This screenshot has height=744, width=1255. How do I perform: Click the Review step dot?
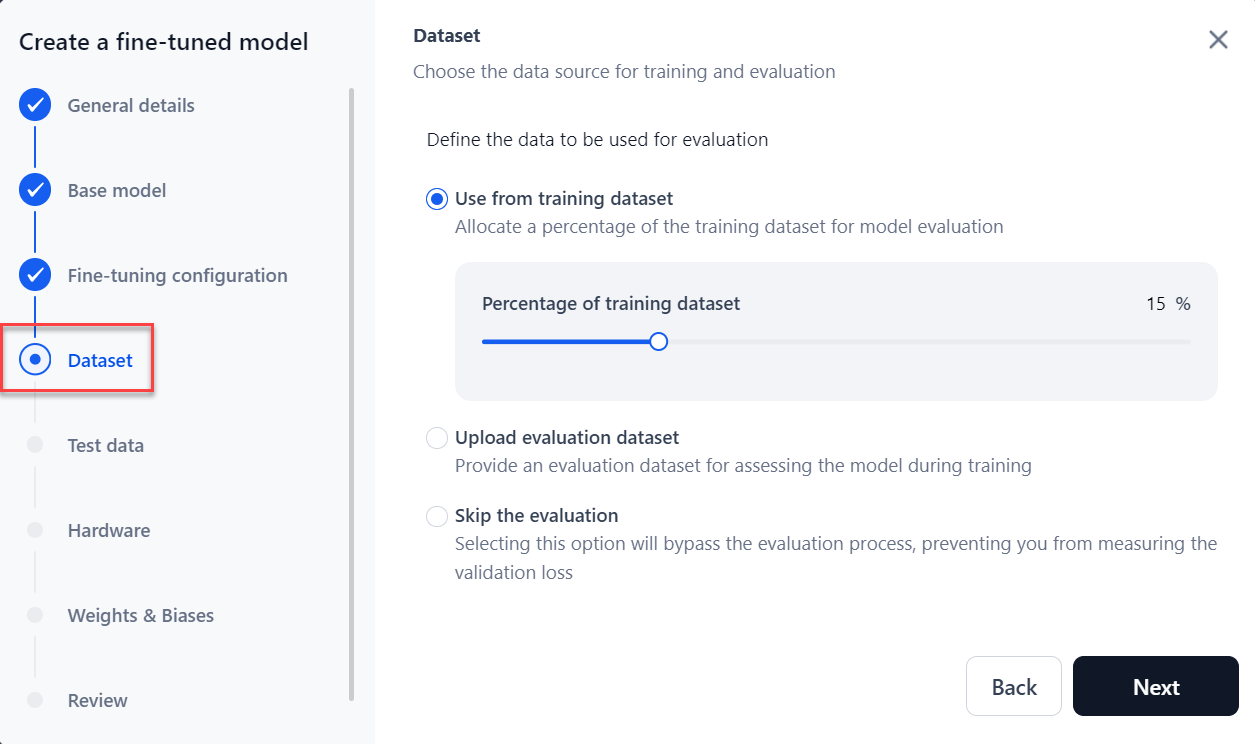[x=35, y=700]
